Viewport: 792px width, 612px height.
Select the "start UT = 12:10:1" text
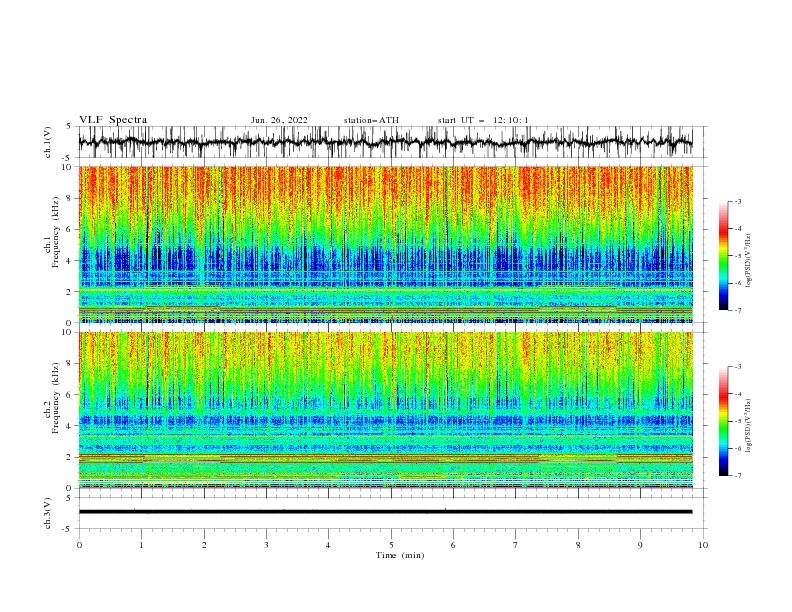483,120
